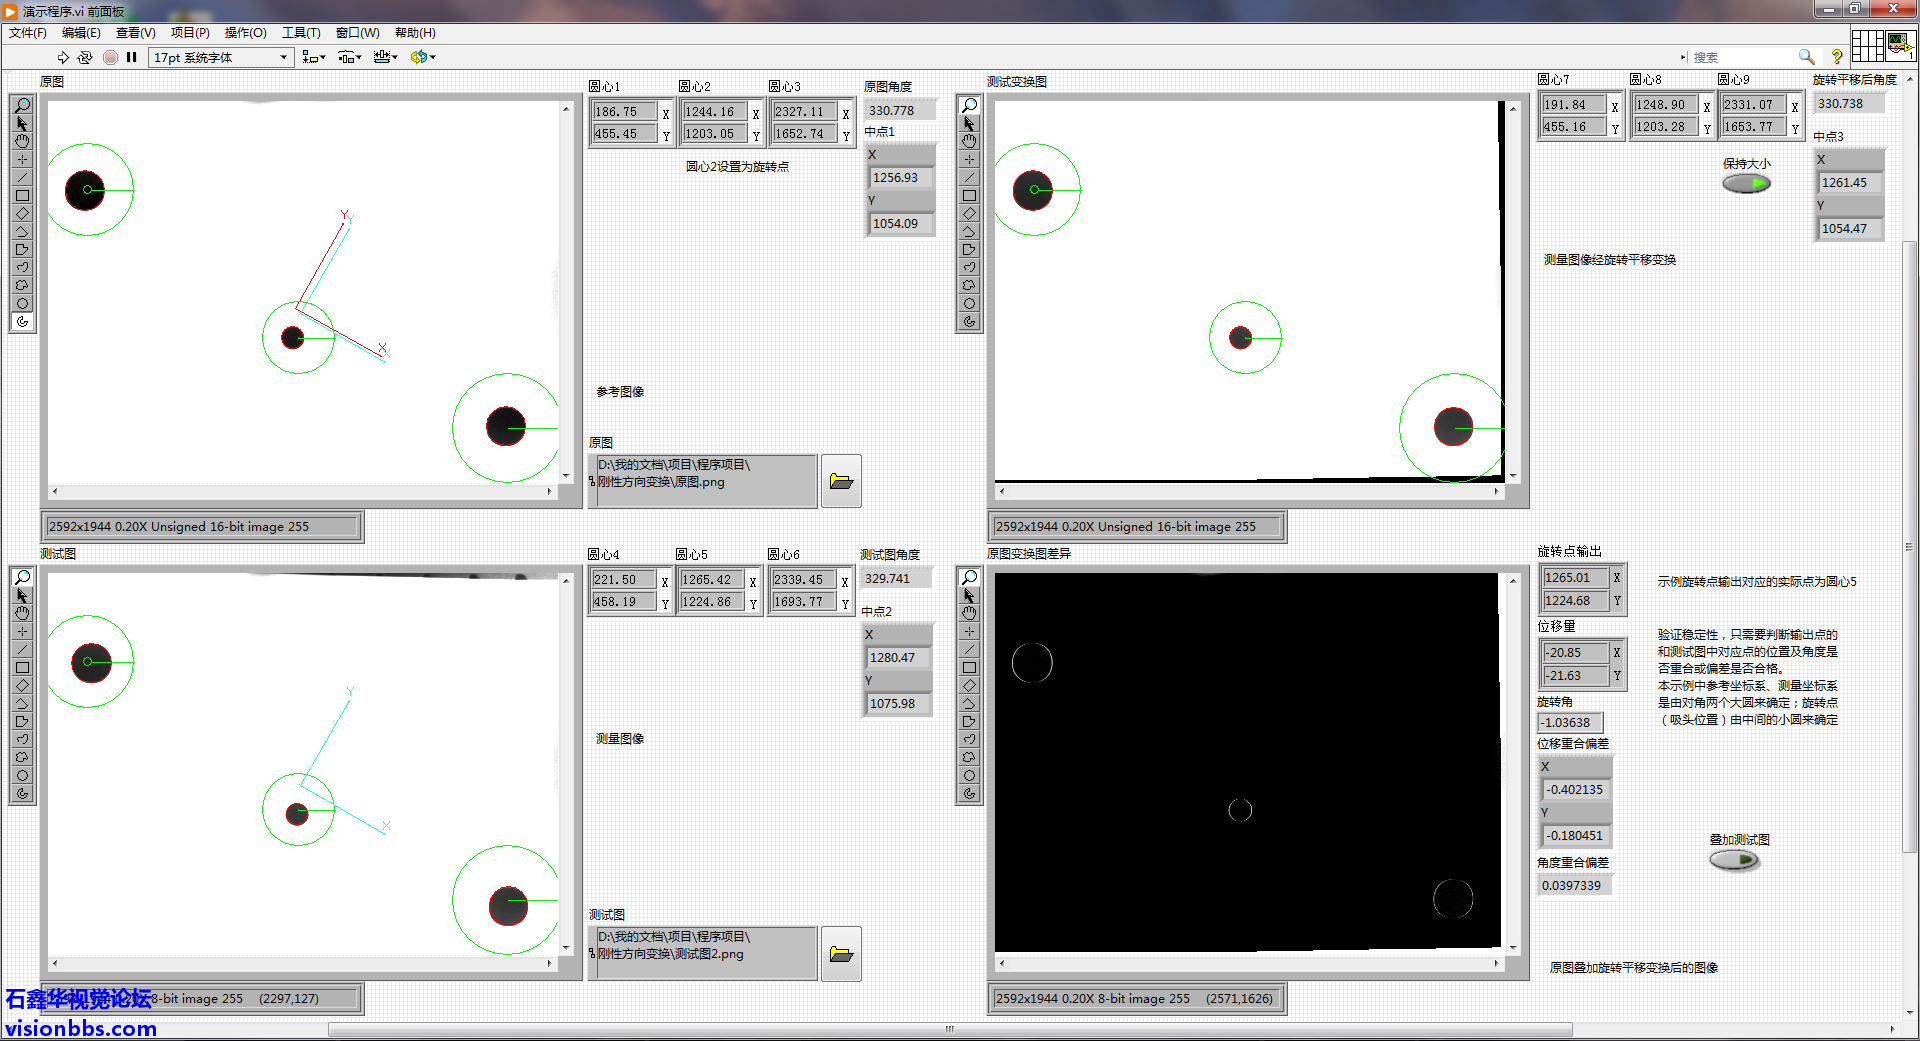This screenshot has width=1920, height=1041.
Task: Expand the Align Objects dropdown
Action: pyautogui.click(x=314, y=57)
